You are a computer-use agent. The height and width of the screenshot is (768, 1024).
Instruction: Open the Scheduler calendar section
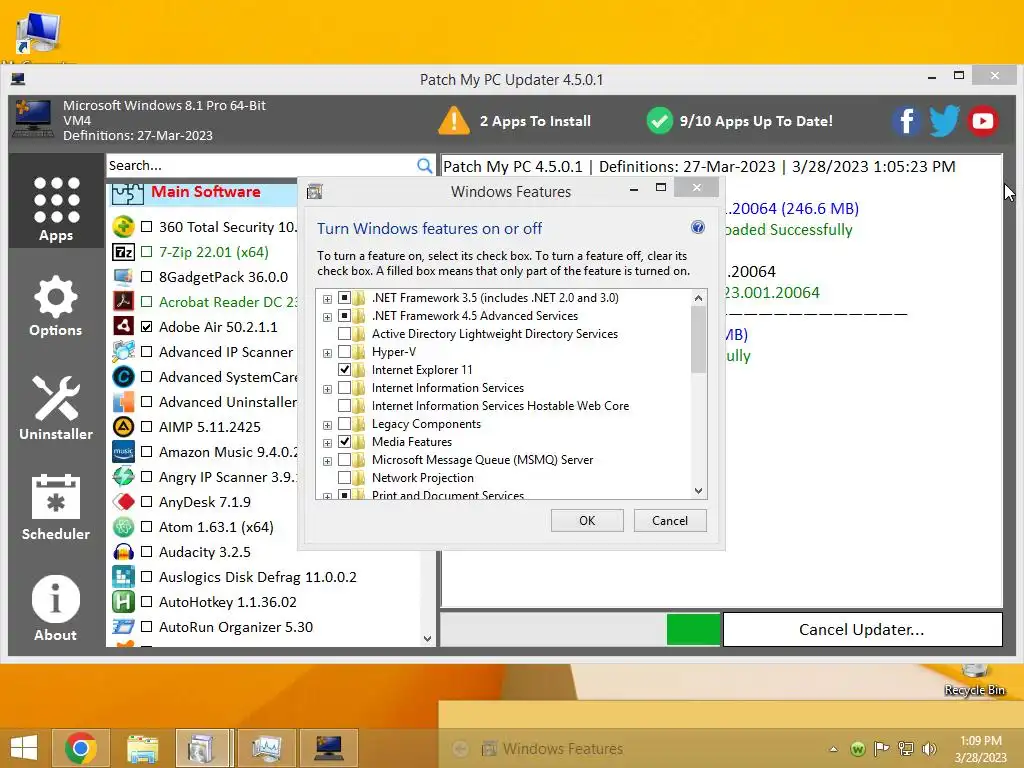pyautogui.click(x=56, y=507)
